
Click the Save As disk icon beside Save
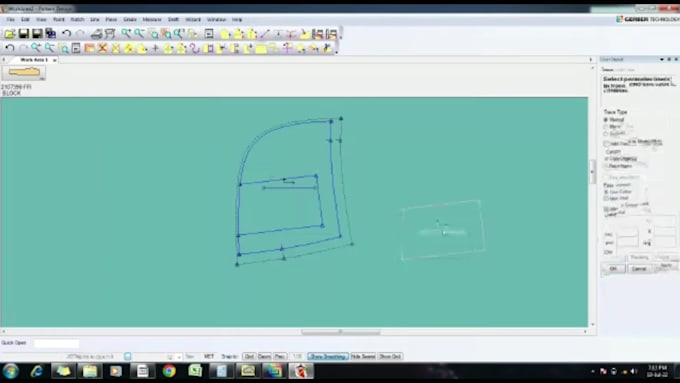37,33
